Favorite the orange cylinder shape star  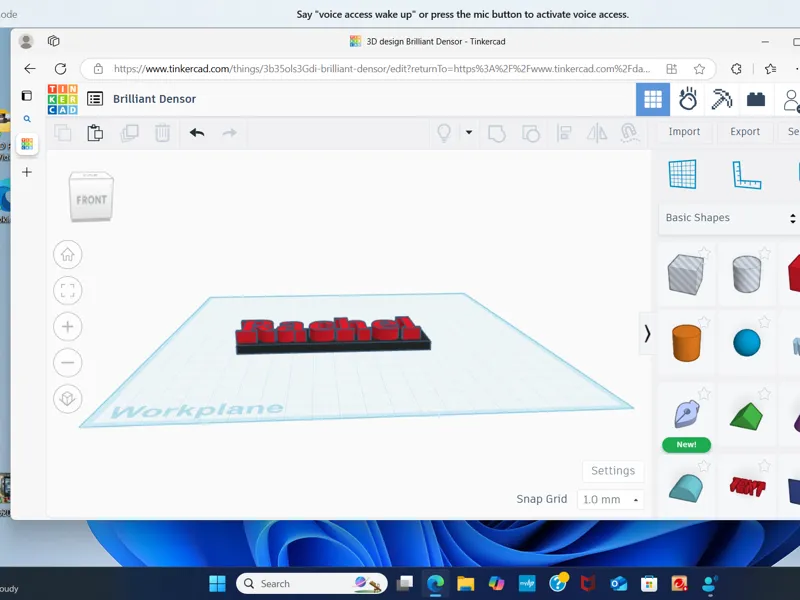click(x=704, y=321)
